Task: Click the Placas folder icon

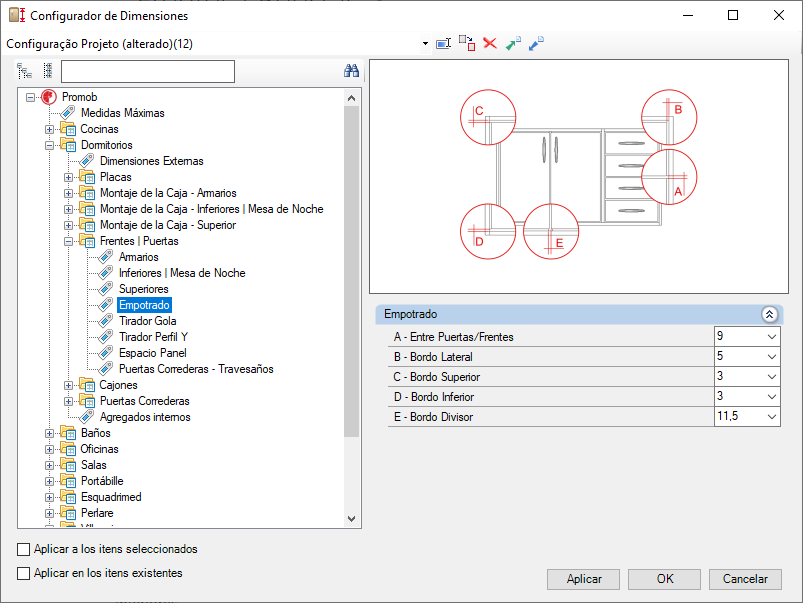Action: [87, 177]
